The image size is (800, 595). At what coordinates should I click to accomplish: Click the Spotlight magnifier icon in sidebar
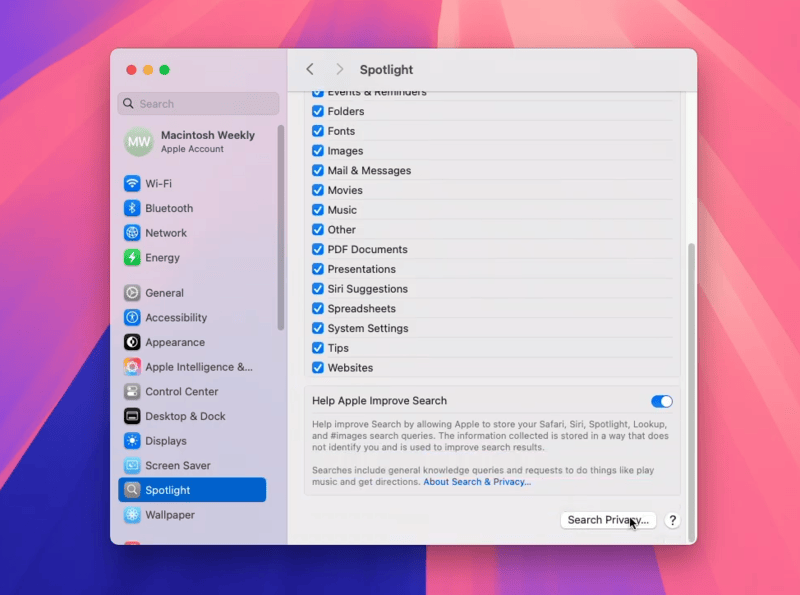[x=132, y=490]
